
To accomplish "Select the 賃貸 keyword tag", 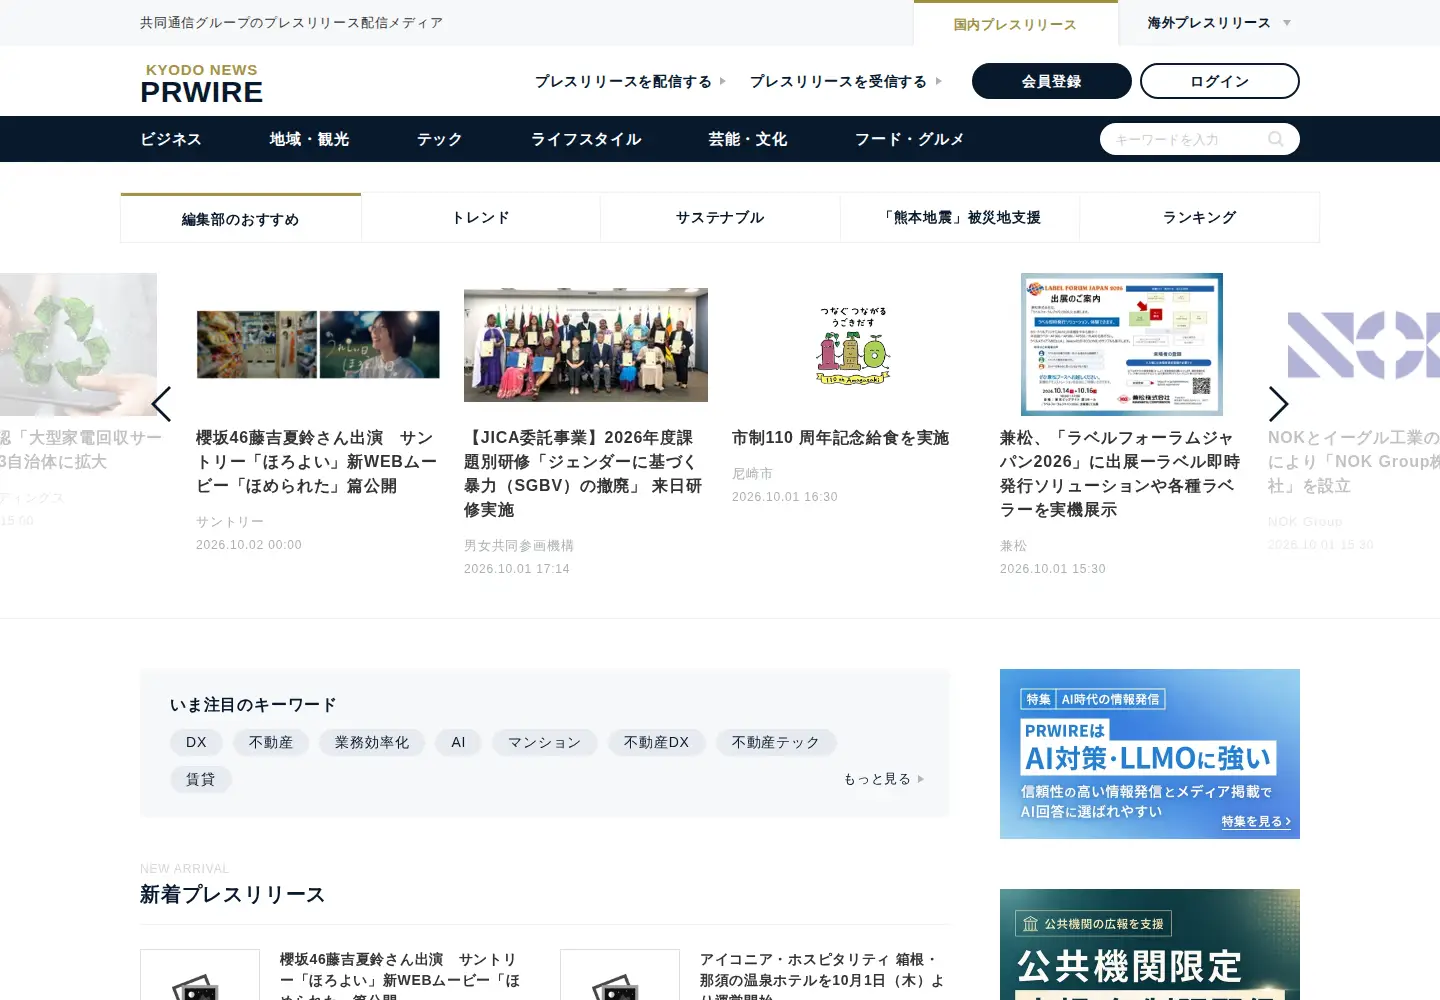I will tap(201, 779).
